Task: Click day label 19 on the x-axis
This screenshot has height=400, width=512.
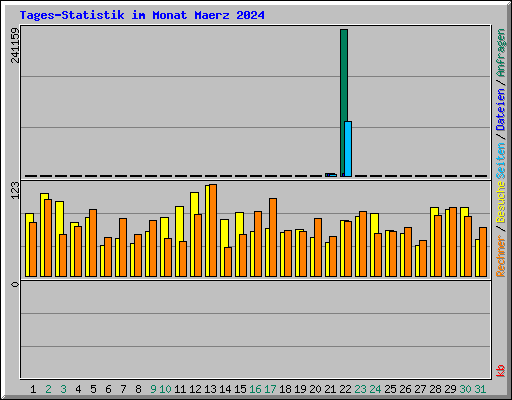Action: (x=300, y=389)
